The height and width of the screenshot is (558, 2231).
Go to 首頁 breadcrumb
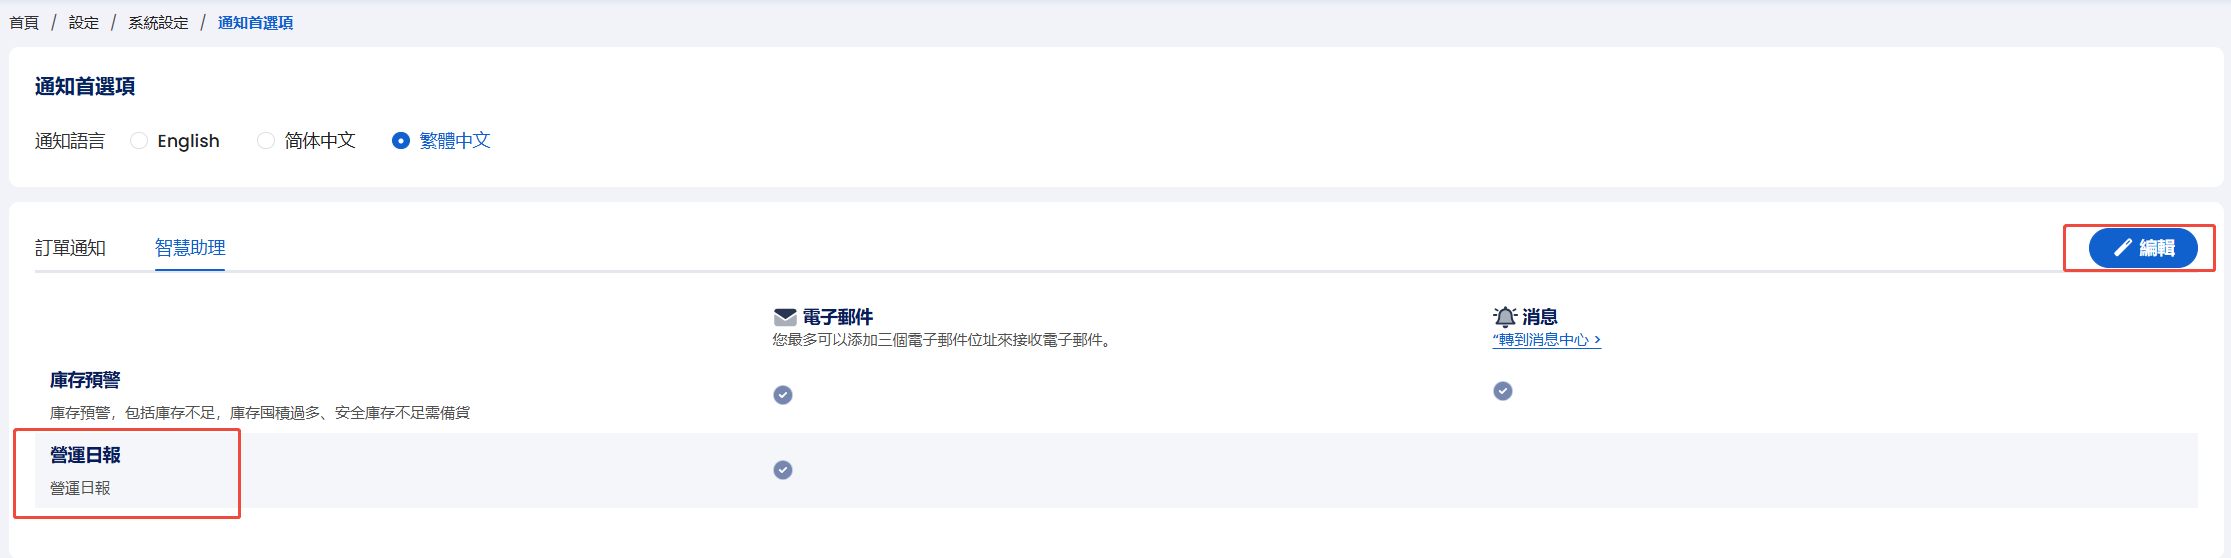(x=24, y=23)
